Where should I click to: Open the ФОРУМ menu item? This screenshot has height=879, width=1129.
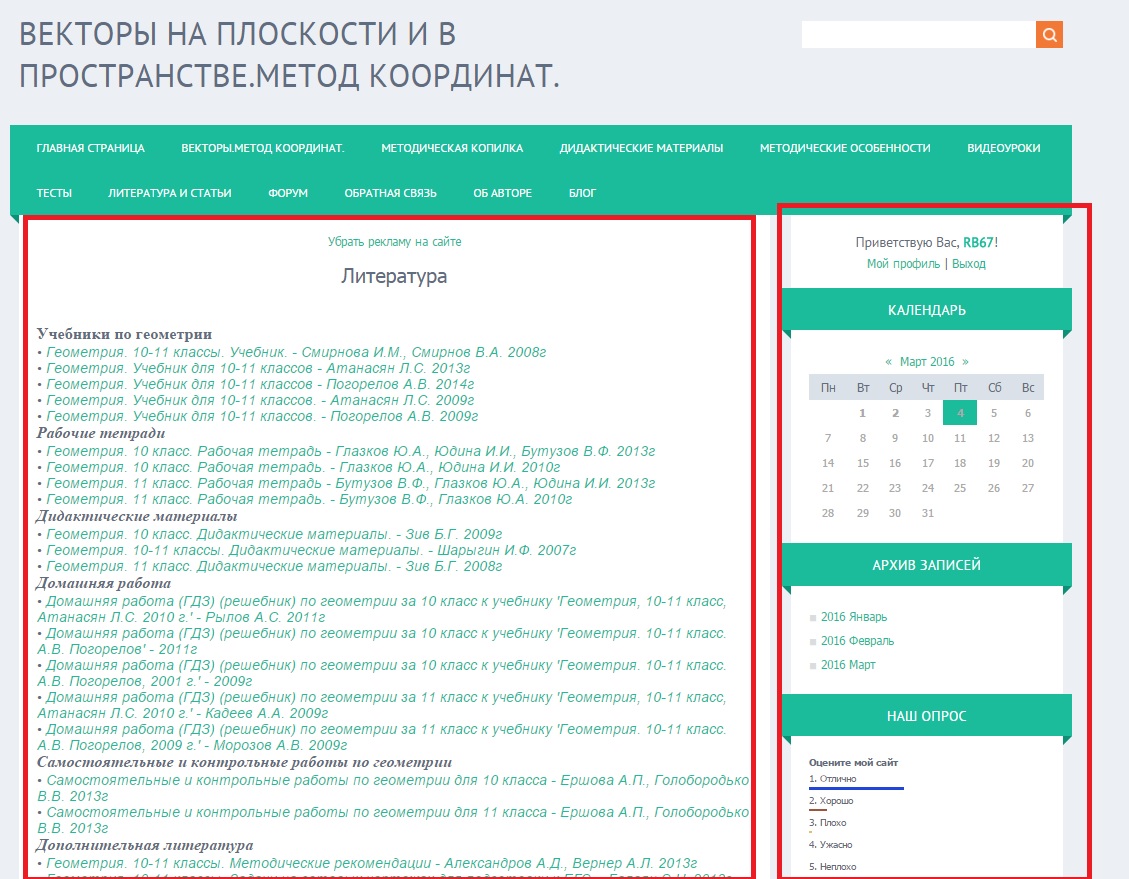[x=288, y=193]
